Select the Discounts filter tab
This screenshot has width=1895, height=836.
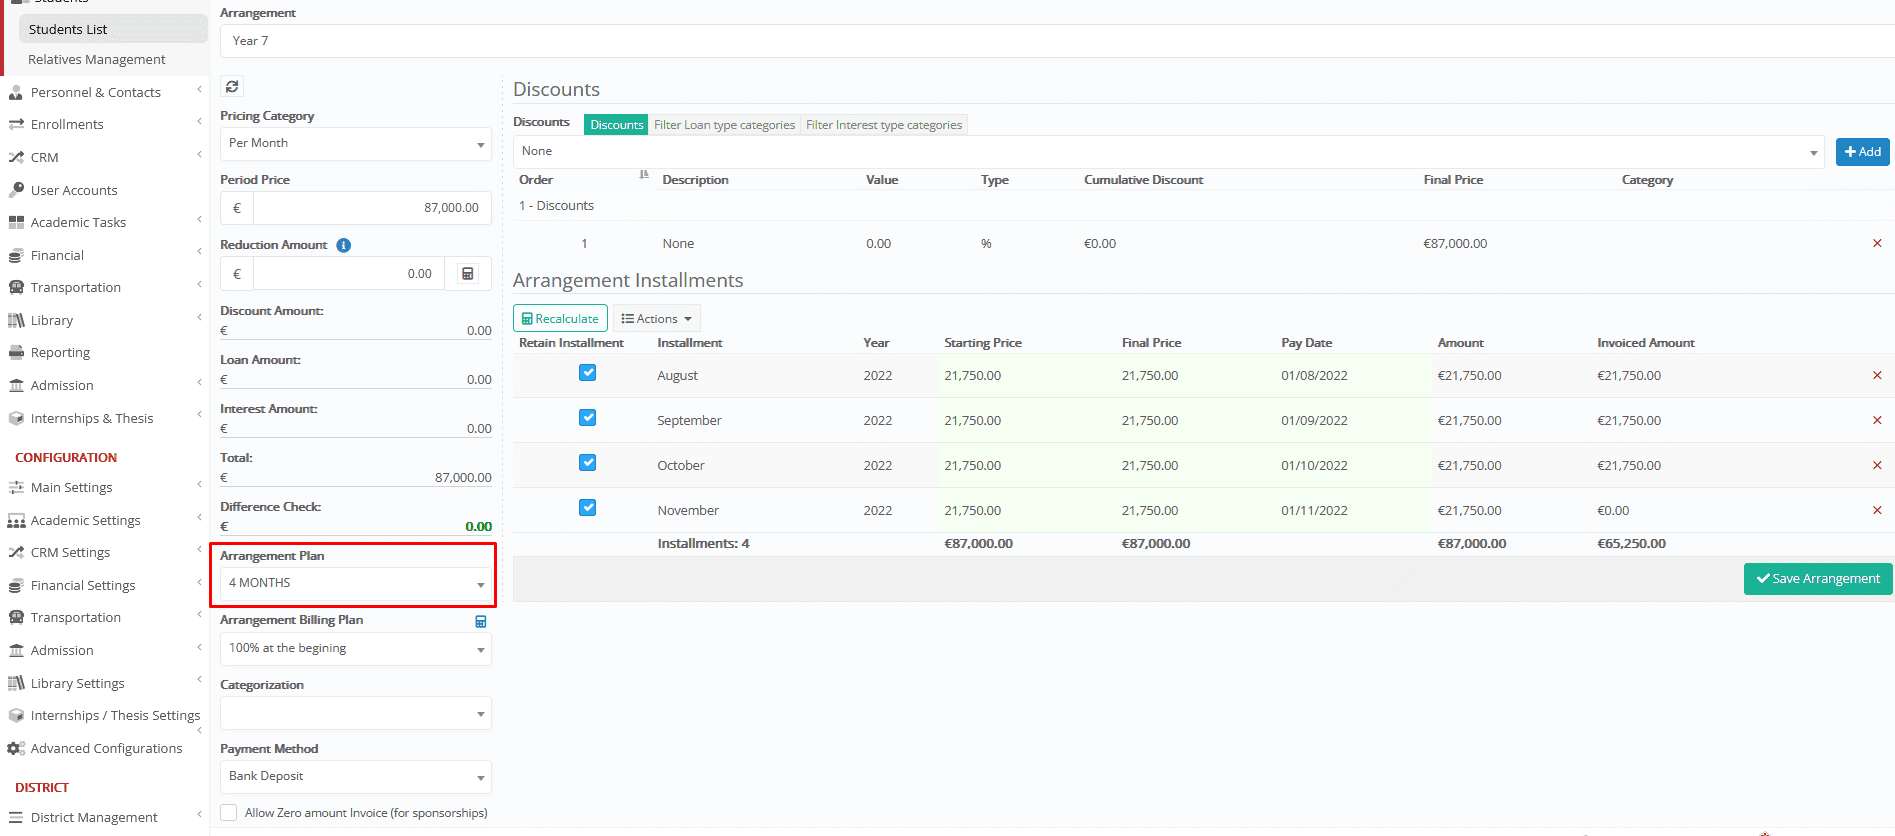coord(616,125)
